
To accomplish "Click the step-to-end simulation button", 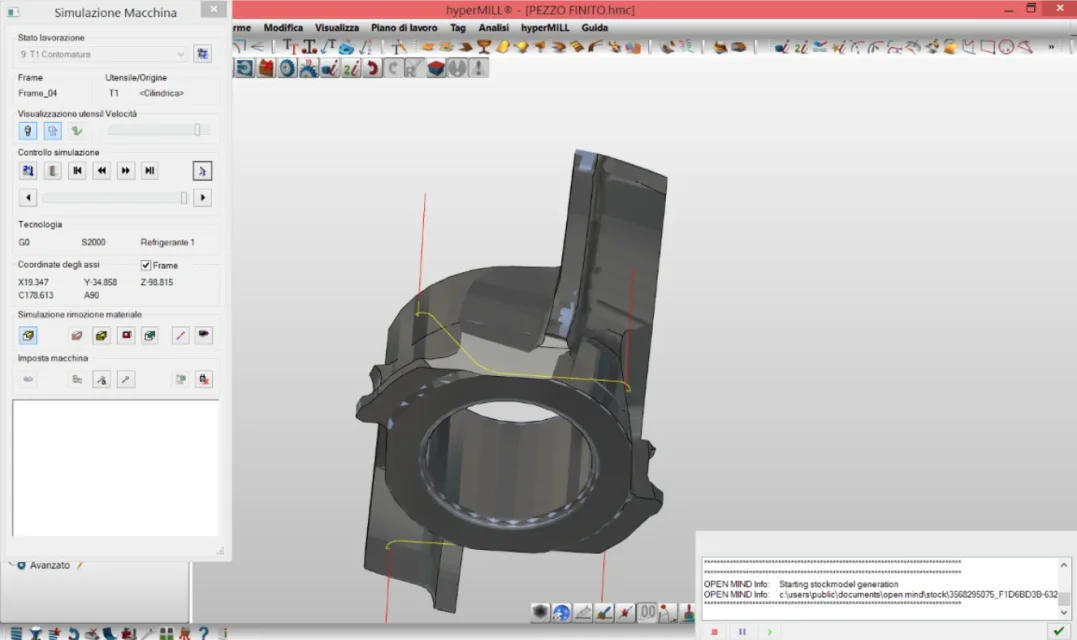I will (150, 171).
